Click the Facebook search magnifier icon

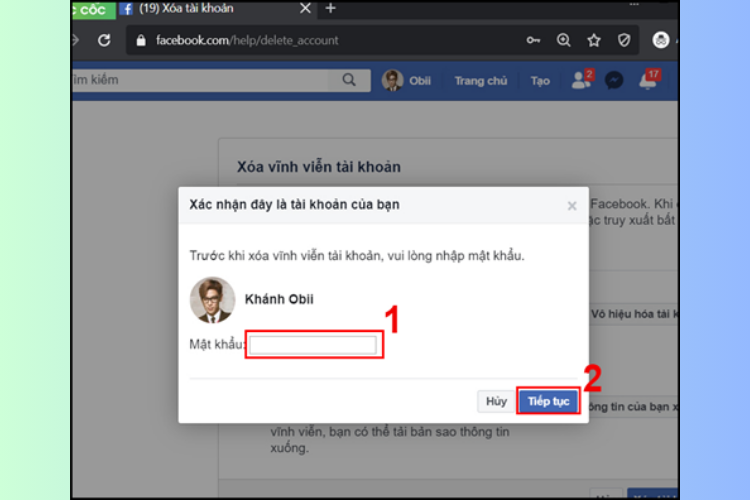pos(349,80)
